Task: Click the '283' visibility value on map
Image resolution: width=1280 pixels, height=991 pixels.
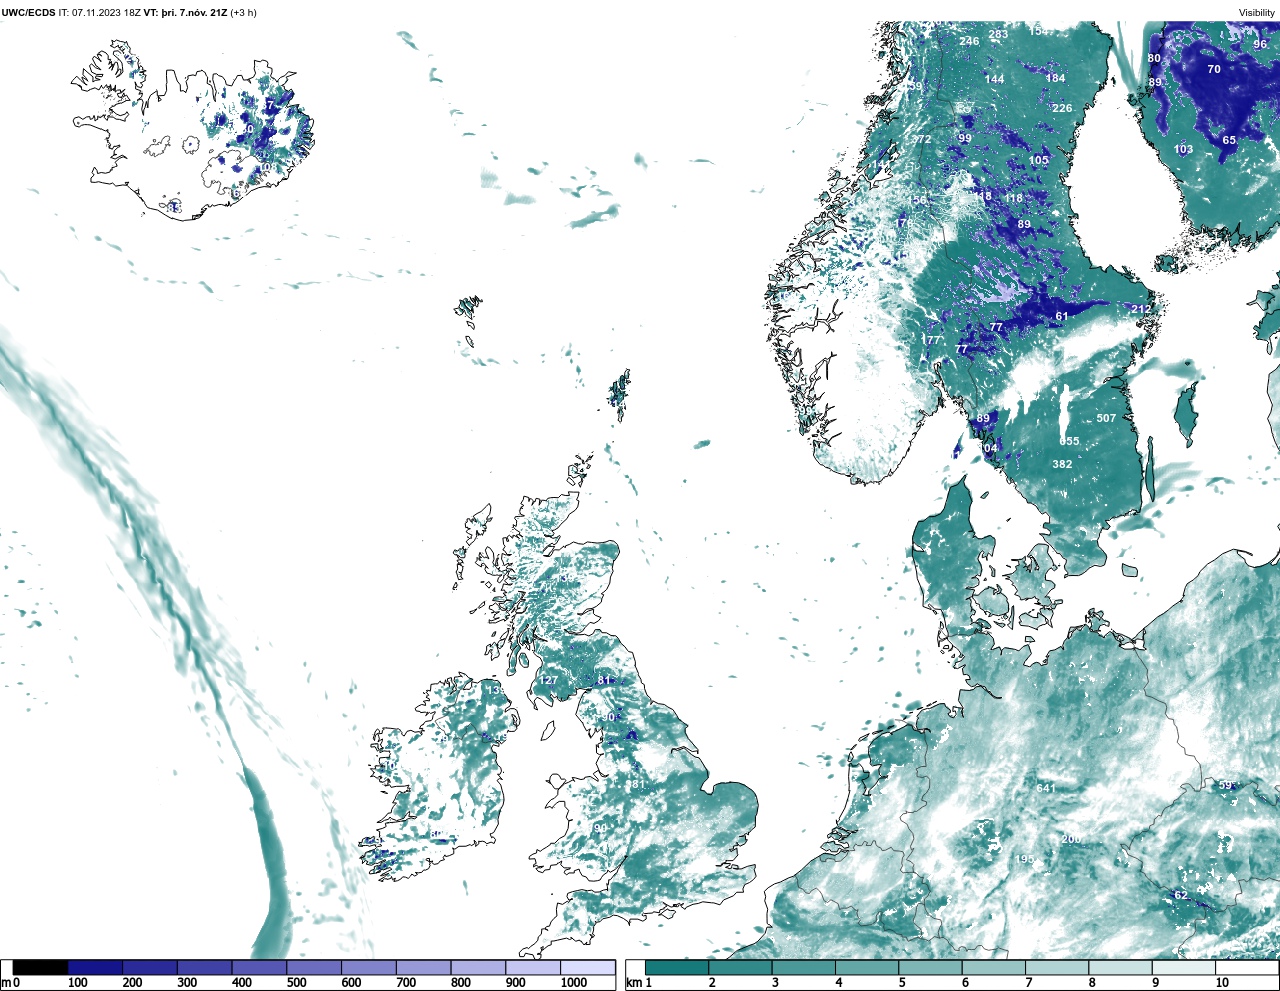Action: pos(998,34)
